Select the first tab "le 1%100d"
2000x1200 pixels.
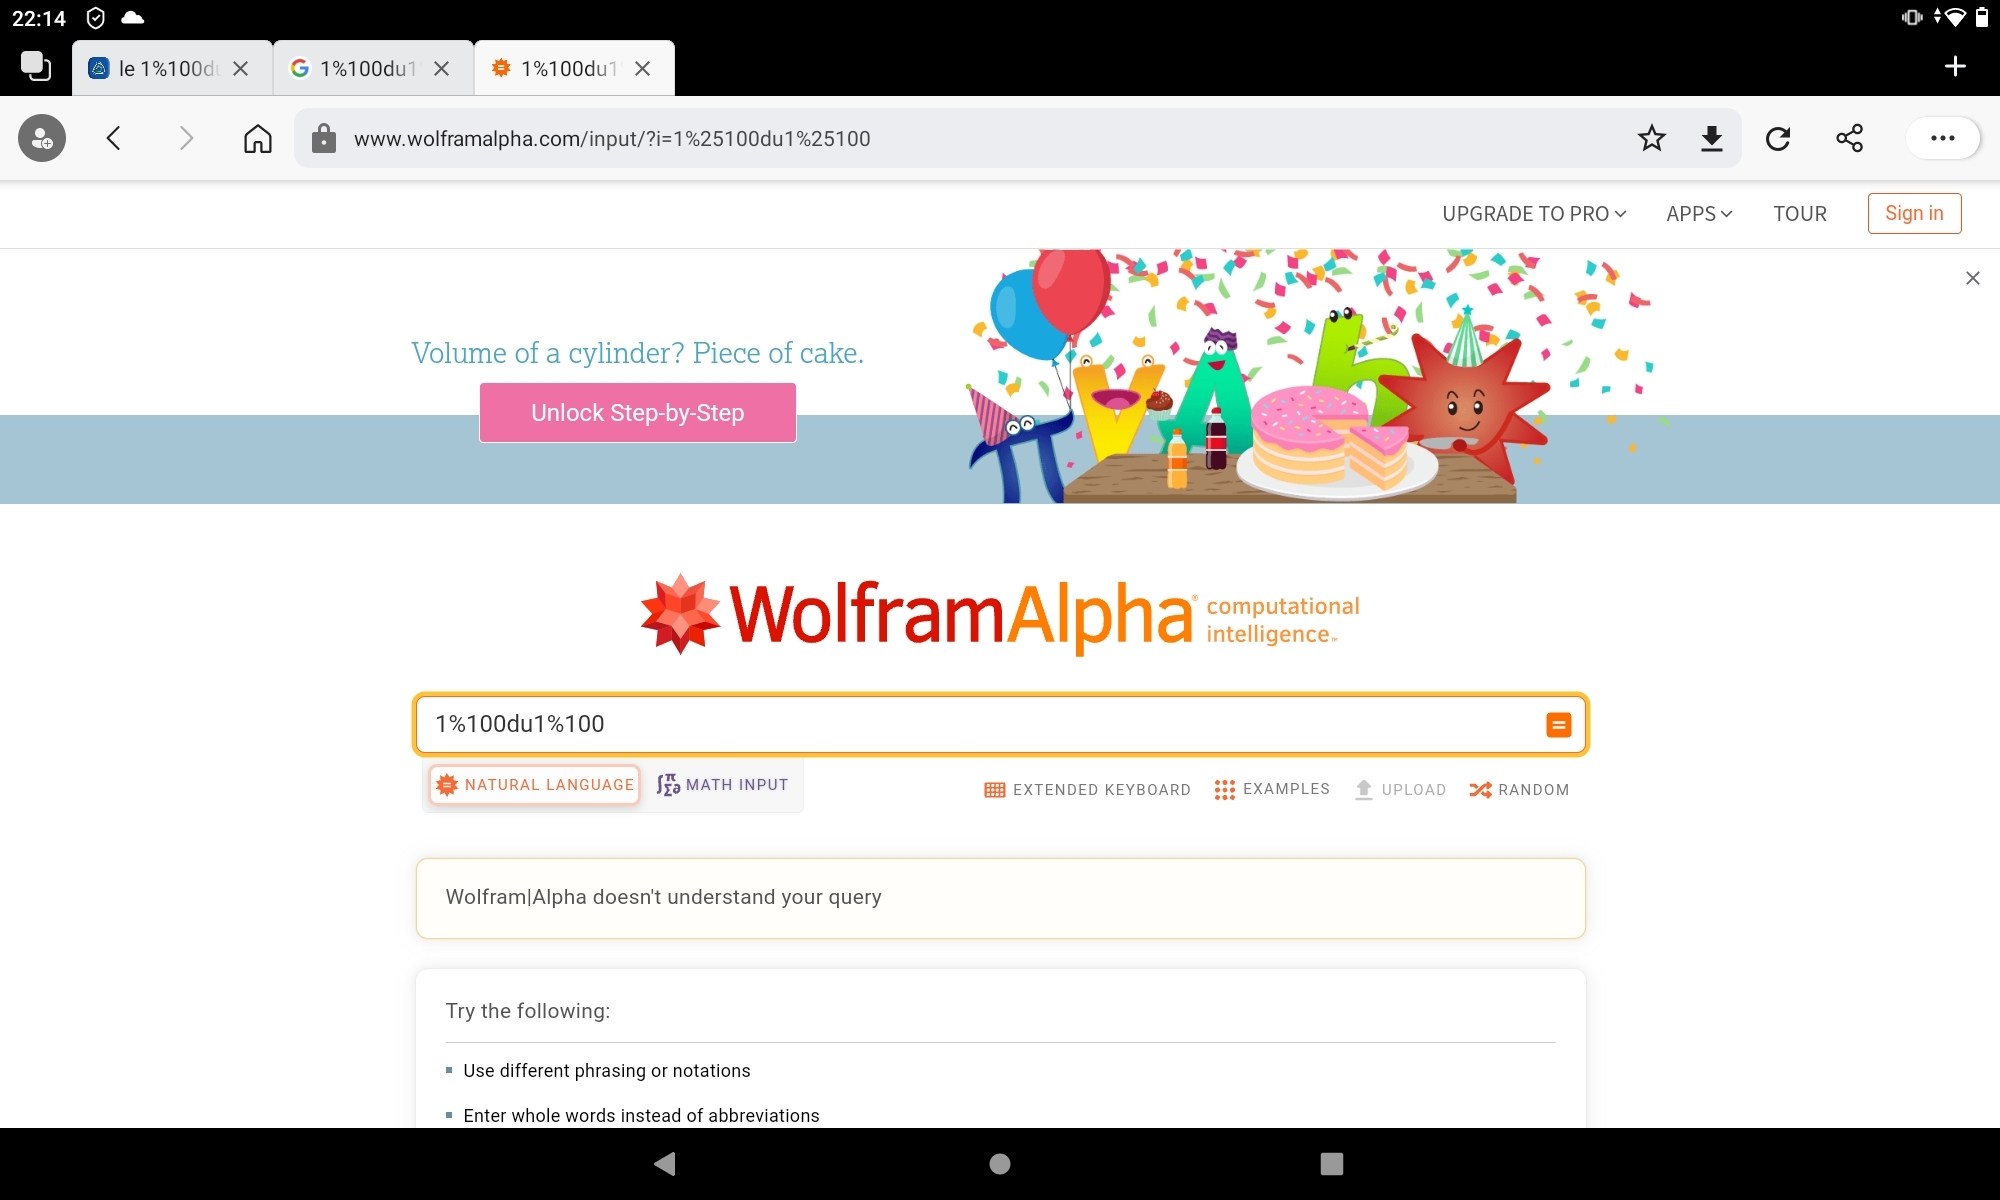click(x=154, y=68)
